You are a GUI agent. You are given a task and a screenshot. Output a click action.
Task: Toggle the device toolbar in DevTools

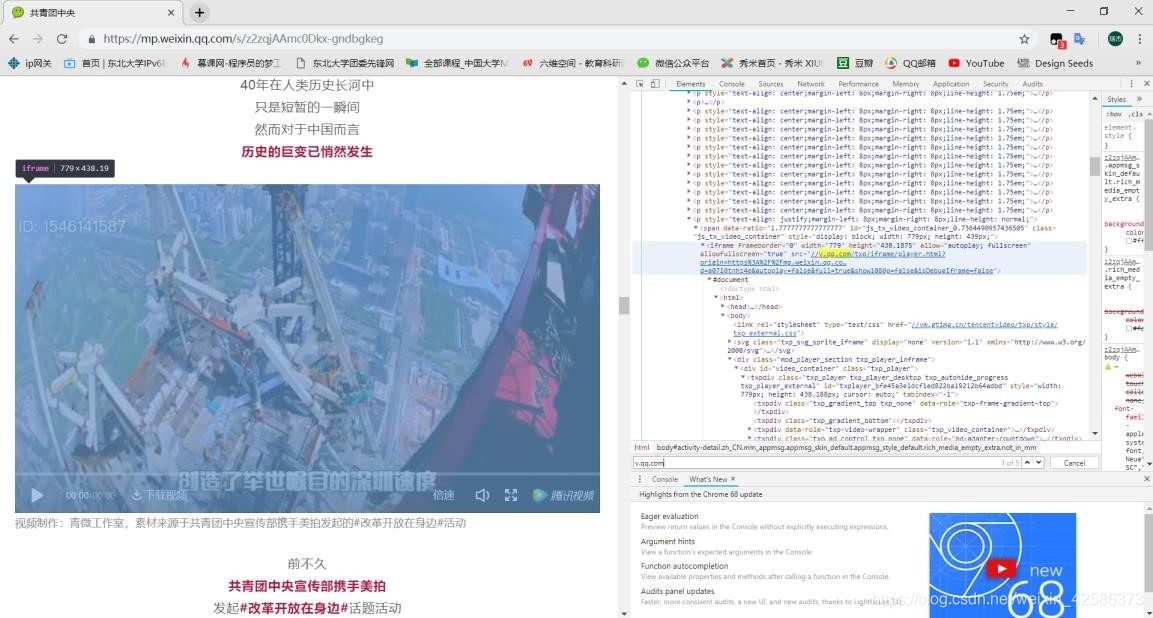[655, 84]
